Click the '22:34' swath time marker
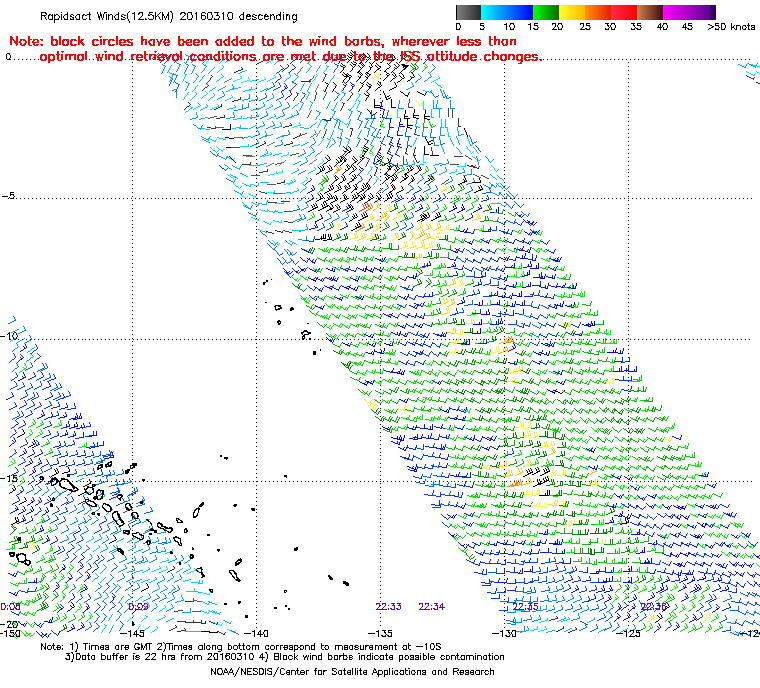This screenshot has width=760, height=688. click(x=432, y=607)
